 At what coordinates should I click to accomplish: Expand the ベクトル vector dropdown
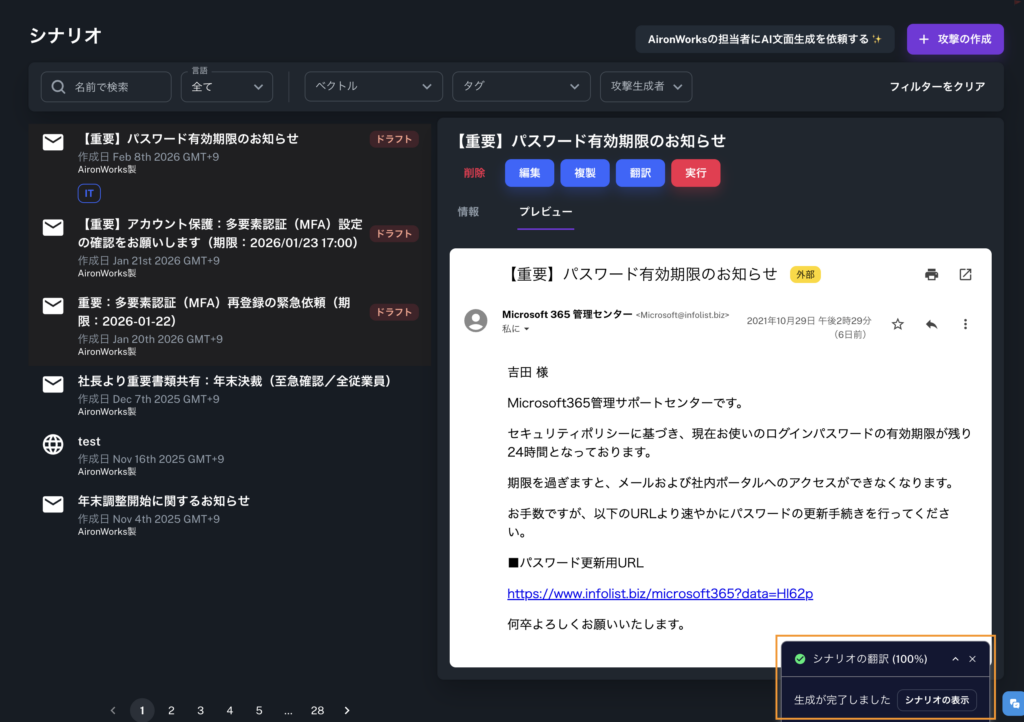(x=373, y=87)
